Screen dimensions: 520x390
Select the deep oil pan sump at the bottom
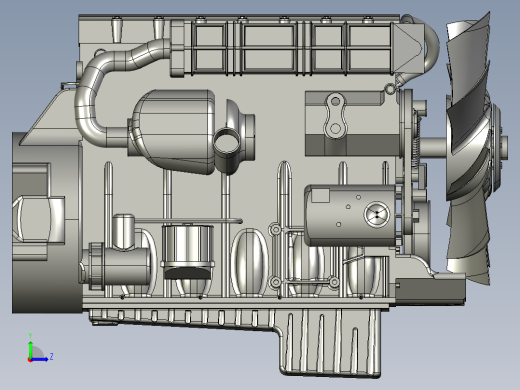coord(330,343)
